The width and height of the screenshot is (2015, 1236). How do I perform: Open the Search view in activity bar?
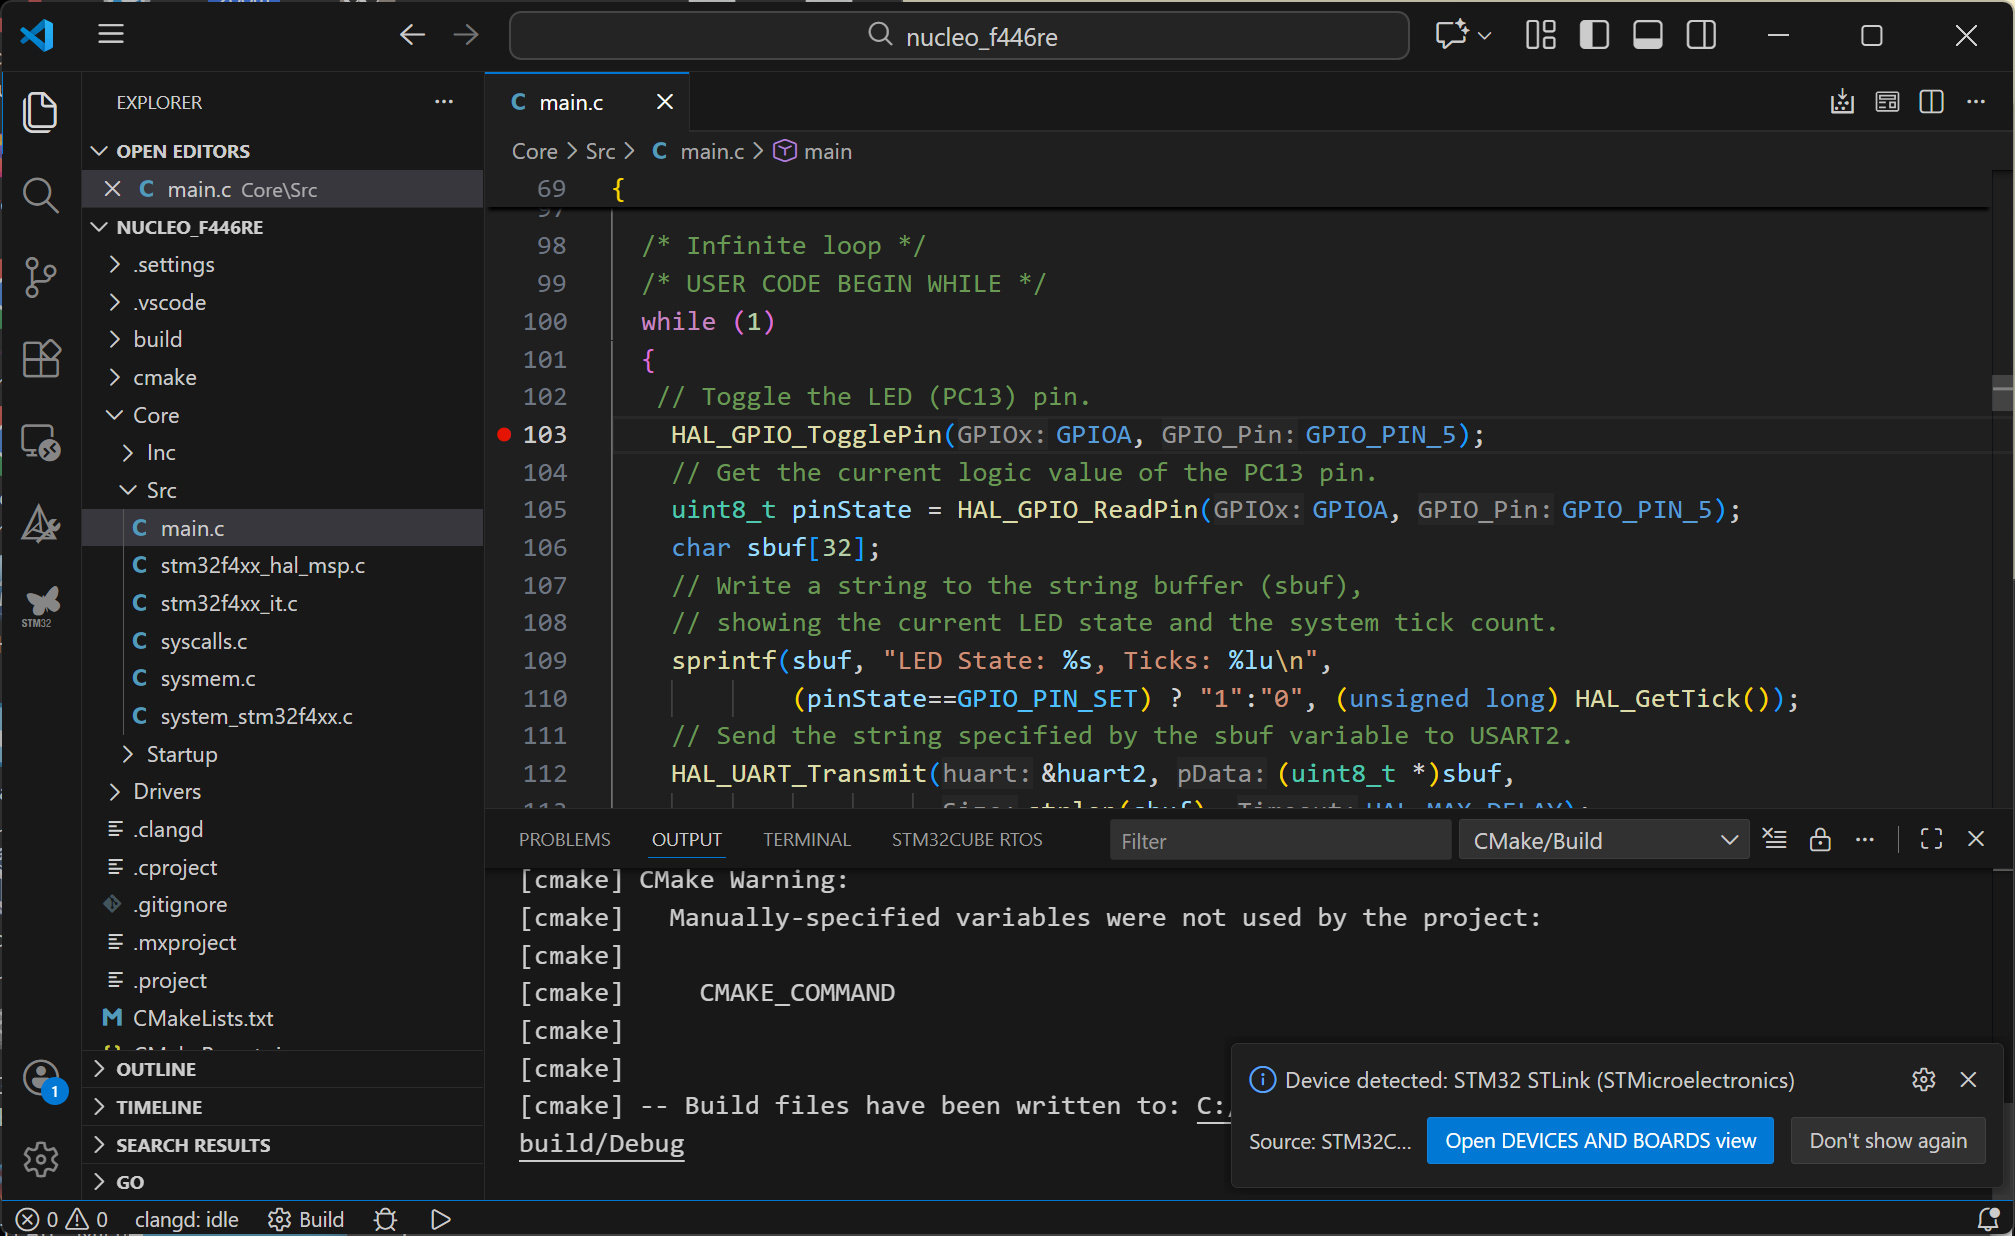pos(40,194)
